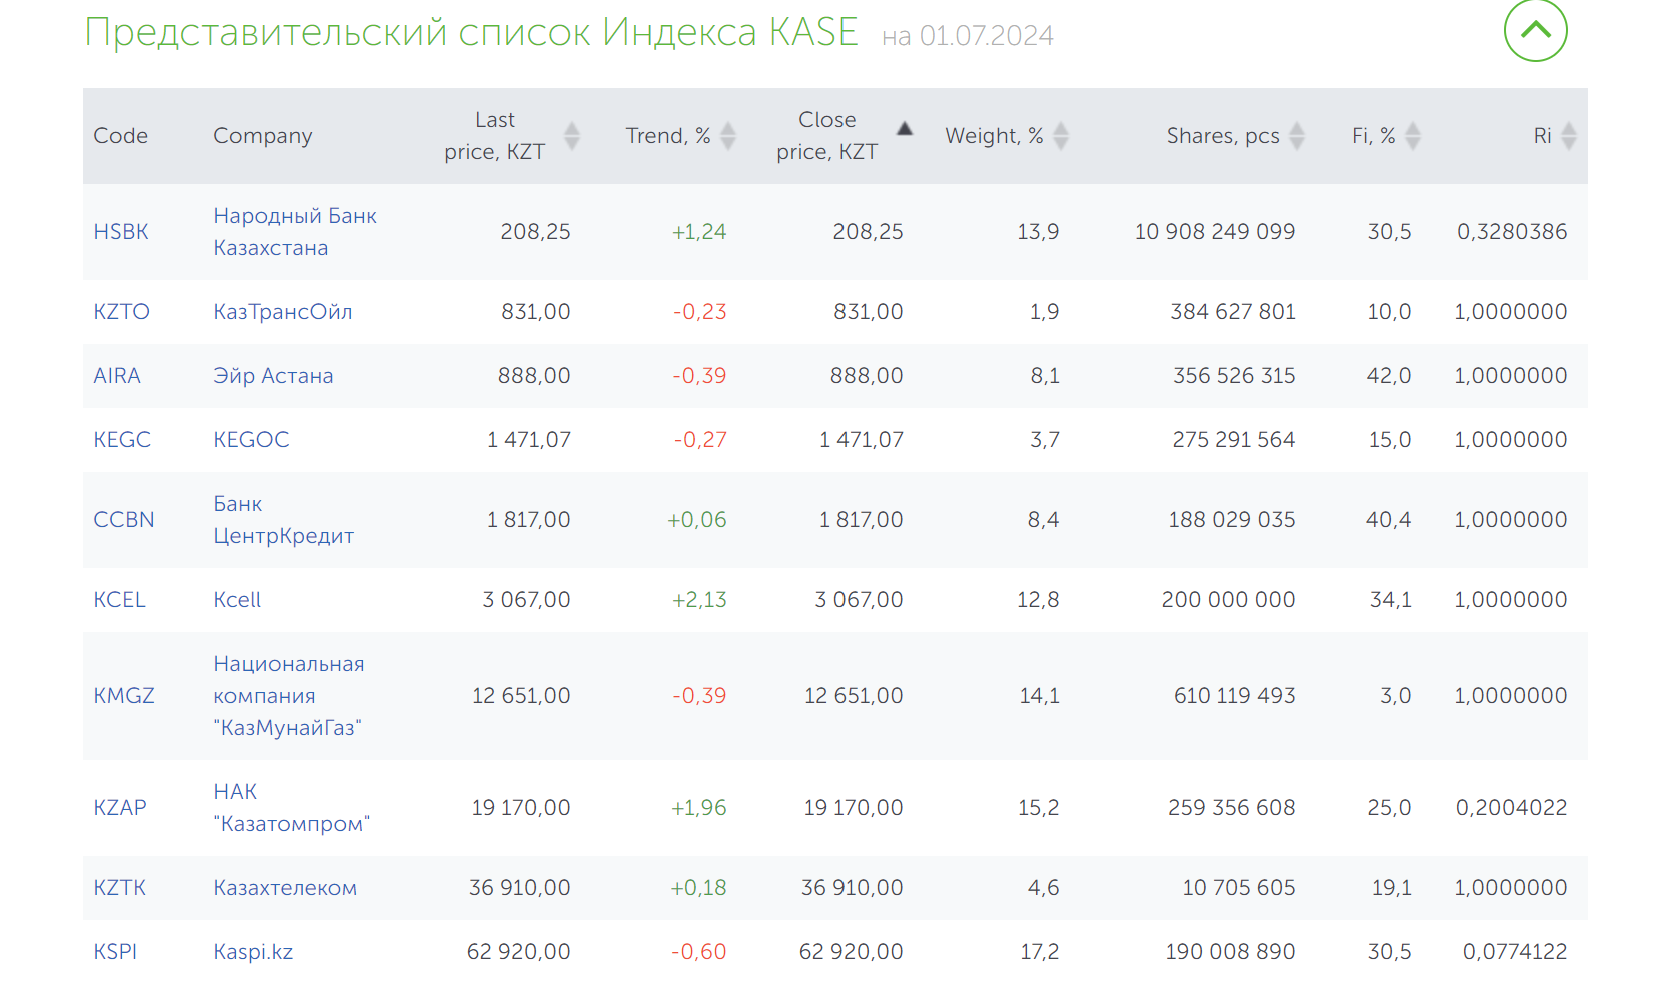
Task: Open Народный Банк Казахстана company page
Action: coord(295,232)
